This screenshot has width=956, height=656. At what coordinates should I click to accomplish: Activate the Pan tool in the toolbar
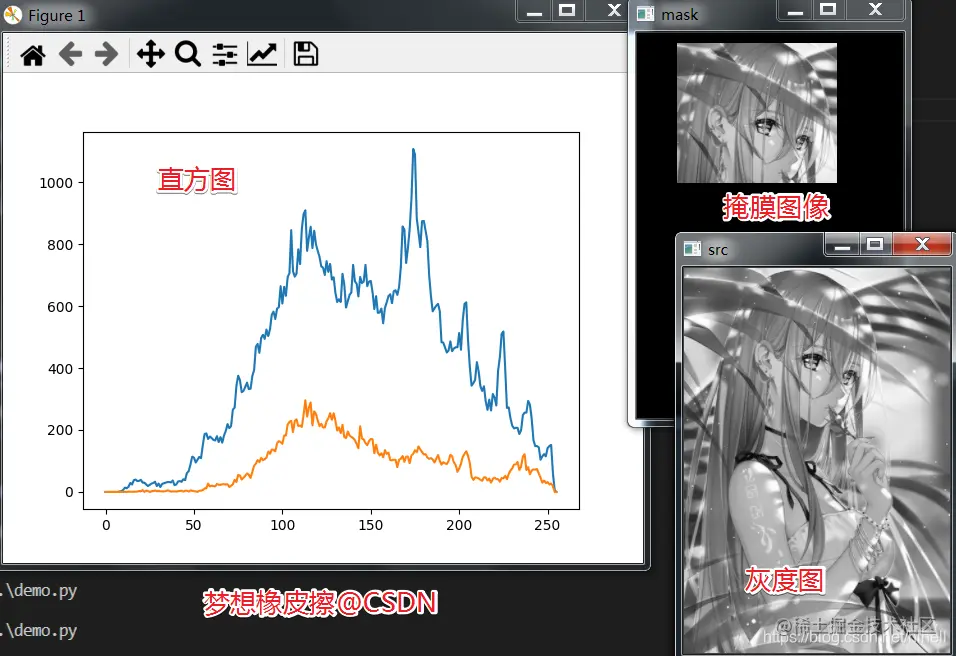pos(150,53)
